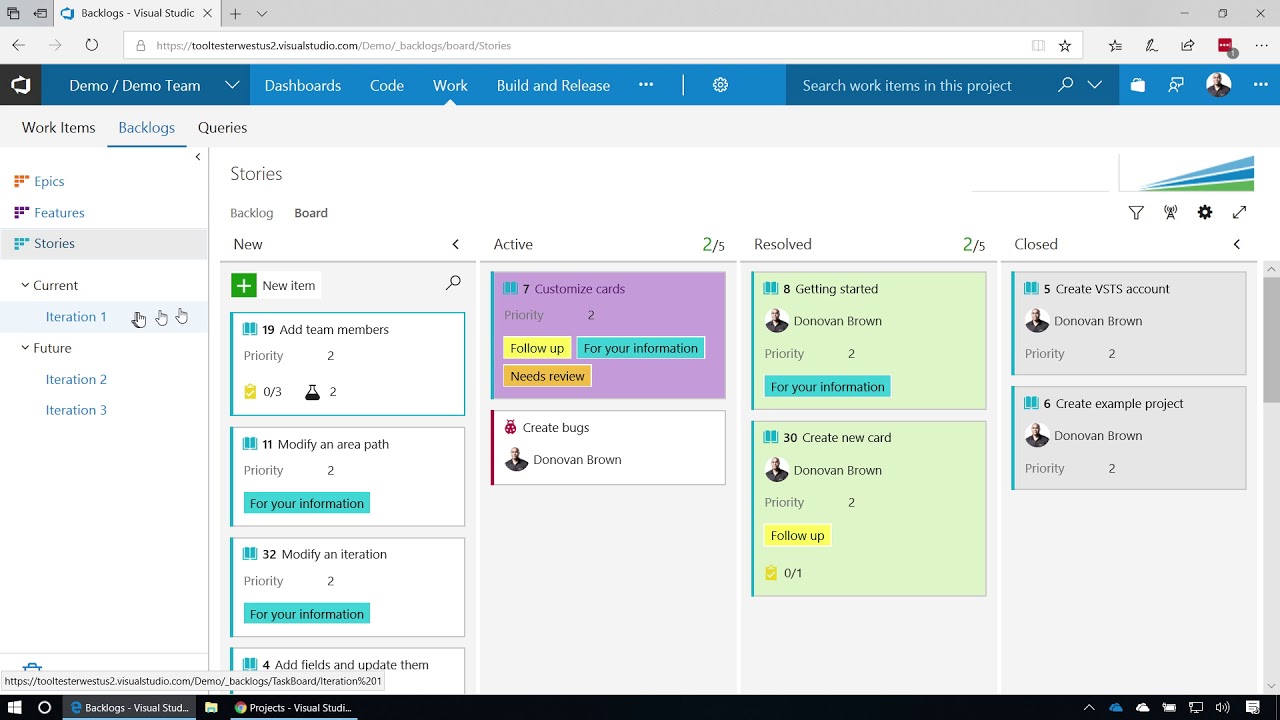Click the green New item plus icon
Screen dimensions: 1280x720
point(243,285)
